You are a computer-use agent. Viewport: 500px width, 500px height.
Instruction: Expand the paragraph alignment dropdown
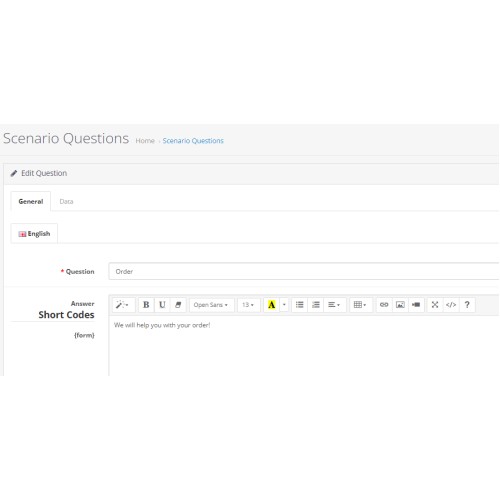point(334,305)
